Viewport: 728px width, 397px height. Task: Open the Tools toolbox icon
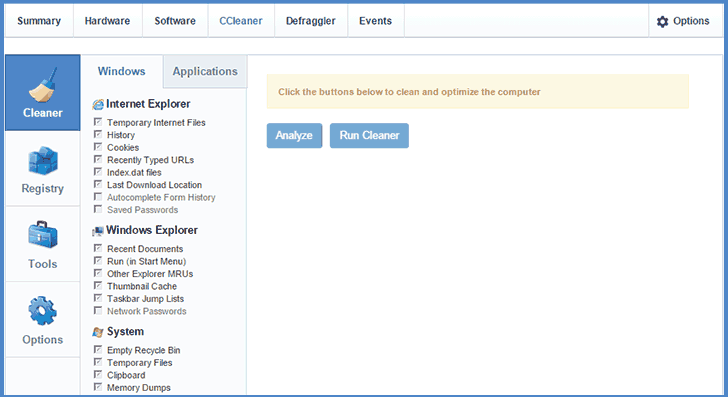[x=42, y=235]
